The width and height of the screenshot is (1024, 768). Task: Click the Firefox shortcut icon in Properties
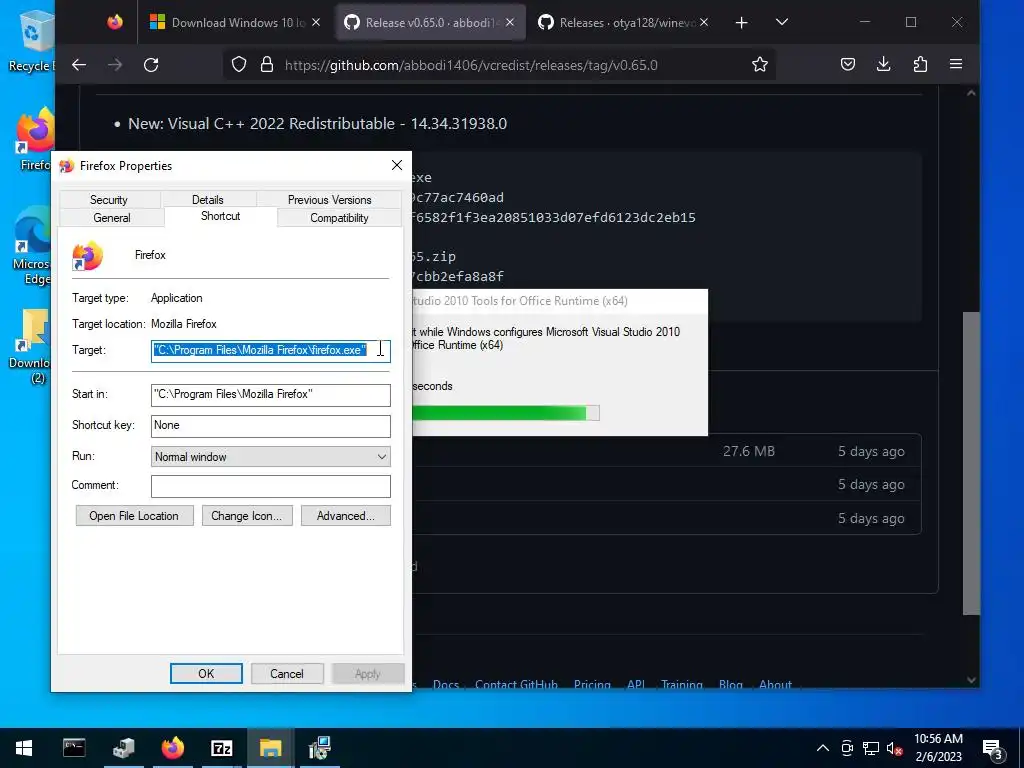[87, 255]
